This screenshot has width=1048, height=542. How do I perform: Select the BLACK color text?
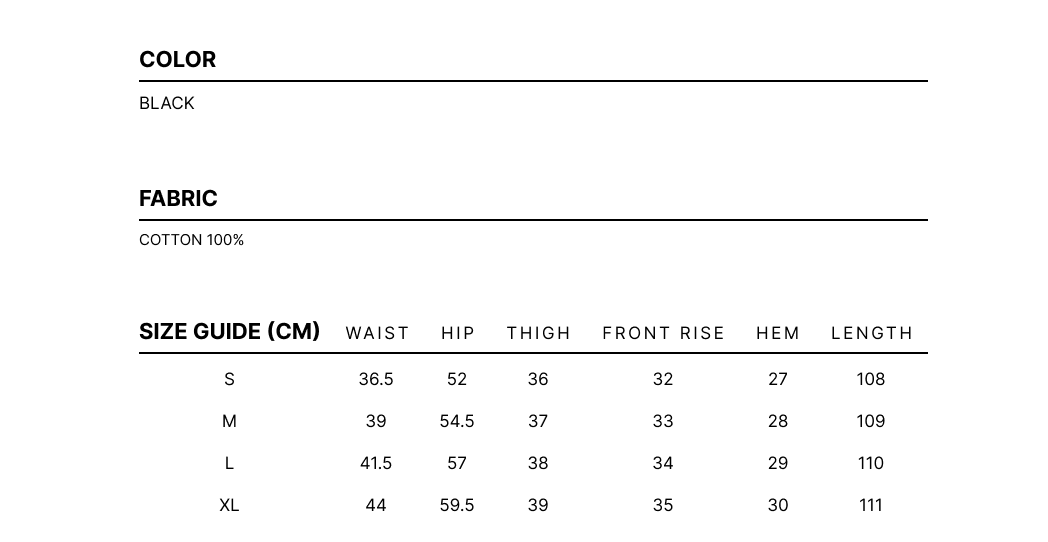[x=166, y=104]
